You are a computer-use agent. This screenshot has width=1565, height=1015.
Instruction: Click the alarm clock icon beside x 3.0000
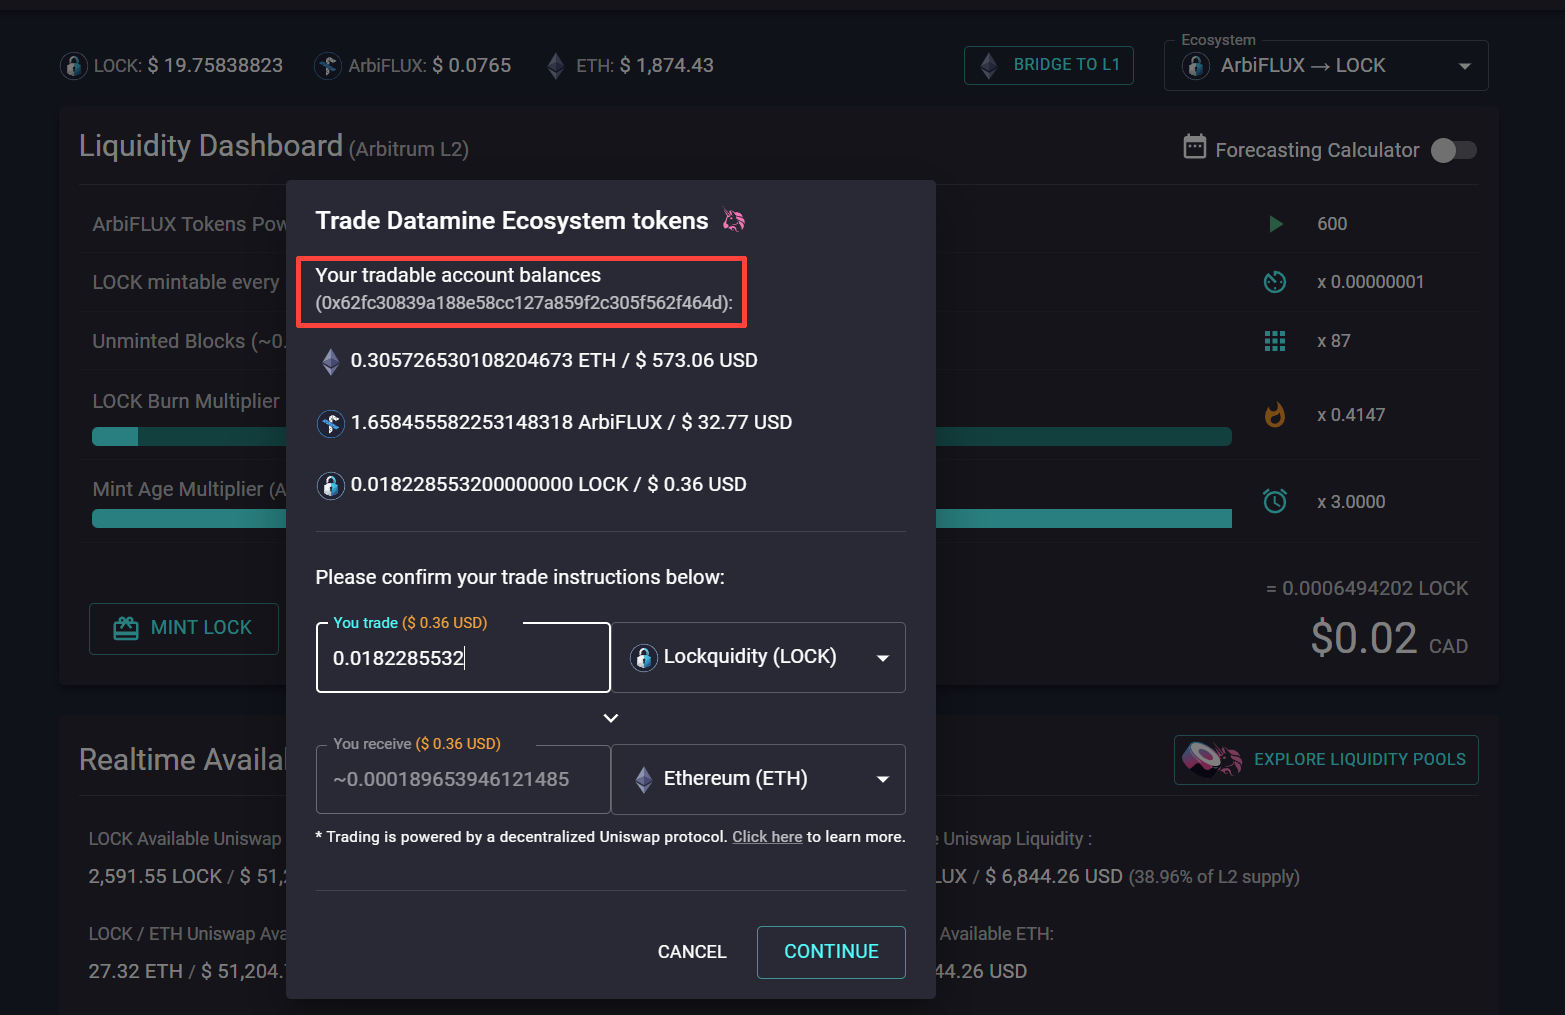1275,501
